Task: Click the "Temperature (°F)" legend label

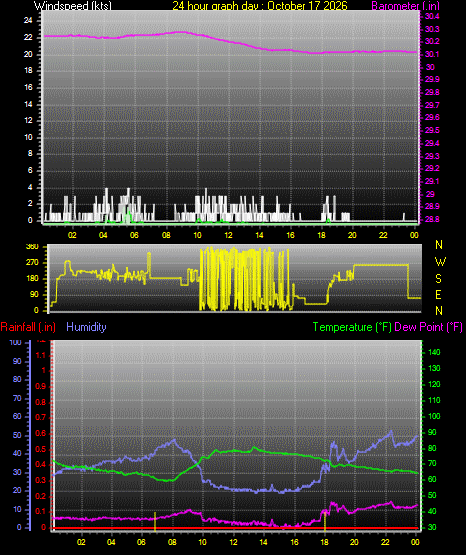Action: tap(352, 327)
